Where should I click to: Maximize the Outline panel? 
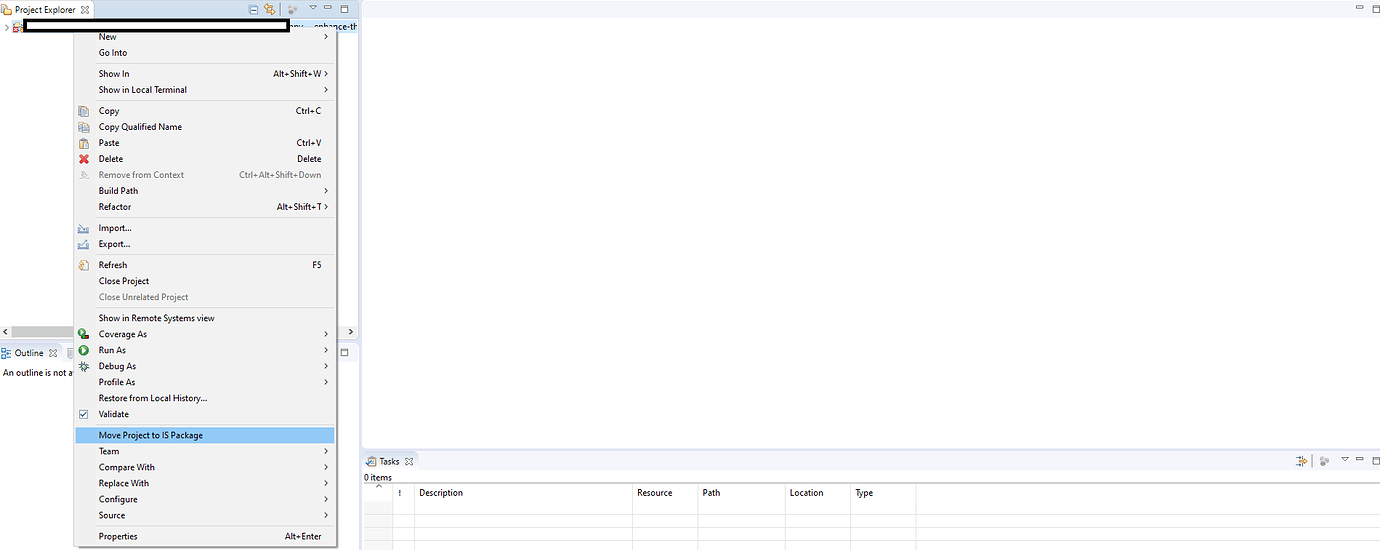point(345,352)
